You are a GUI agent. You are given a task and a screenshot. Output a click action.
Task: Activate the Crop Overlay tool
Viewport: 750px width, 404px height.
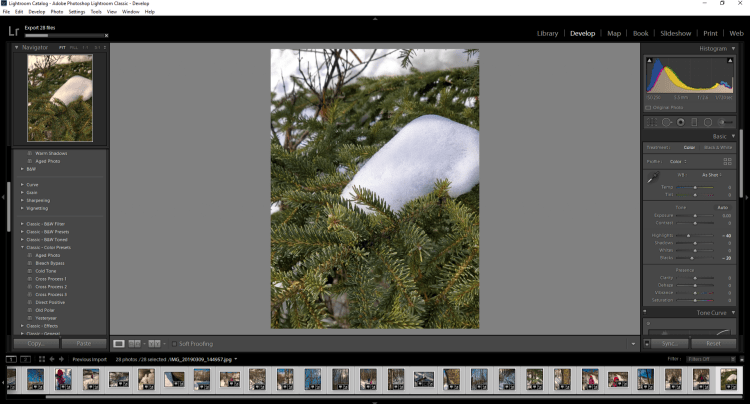click(652, 122)
